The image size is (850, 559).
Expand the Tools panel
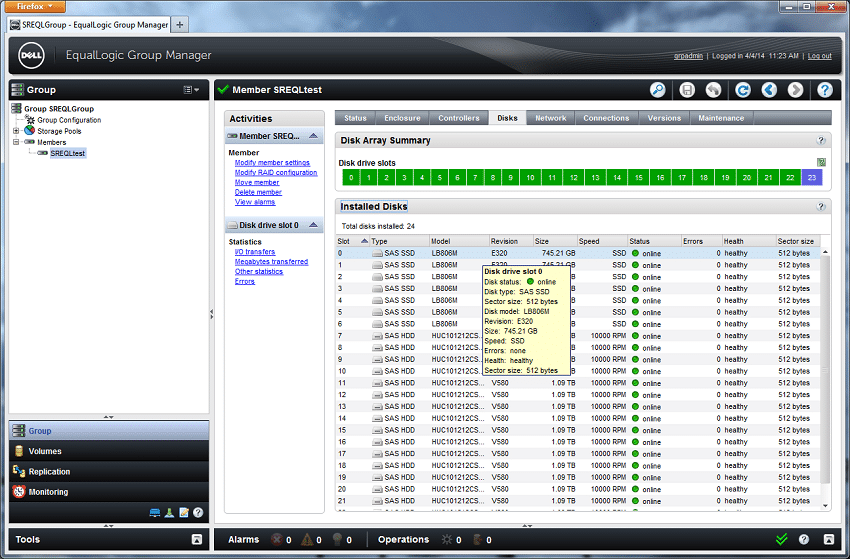[x=197, y=539]
